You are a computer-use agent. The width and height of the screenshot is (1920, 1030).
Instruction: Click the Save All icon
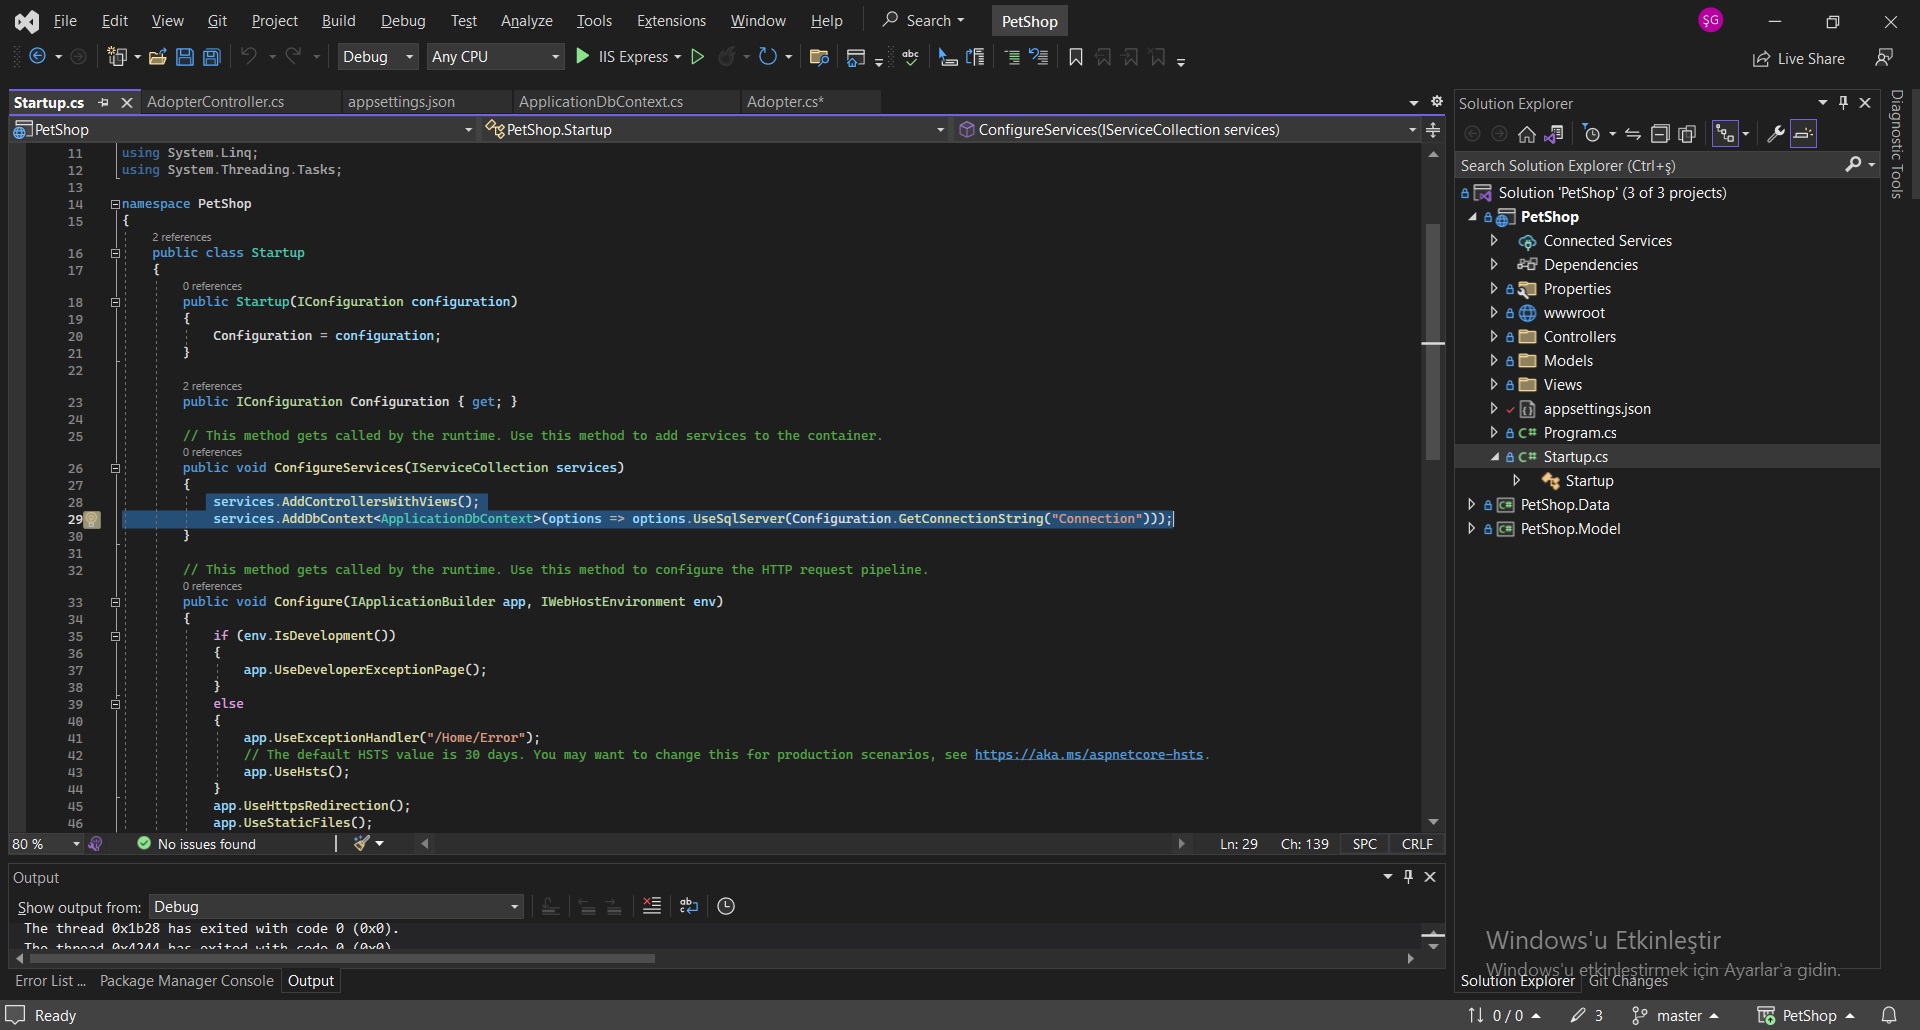[212, 57]
